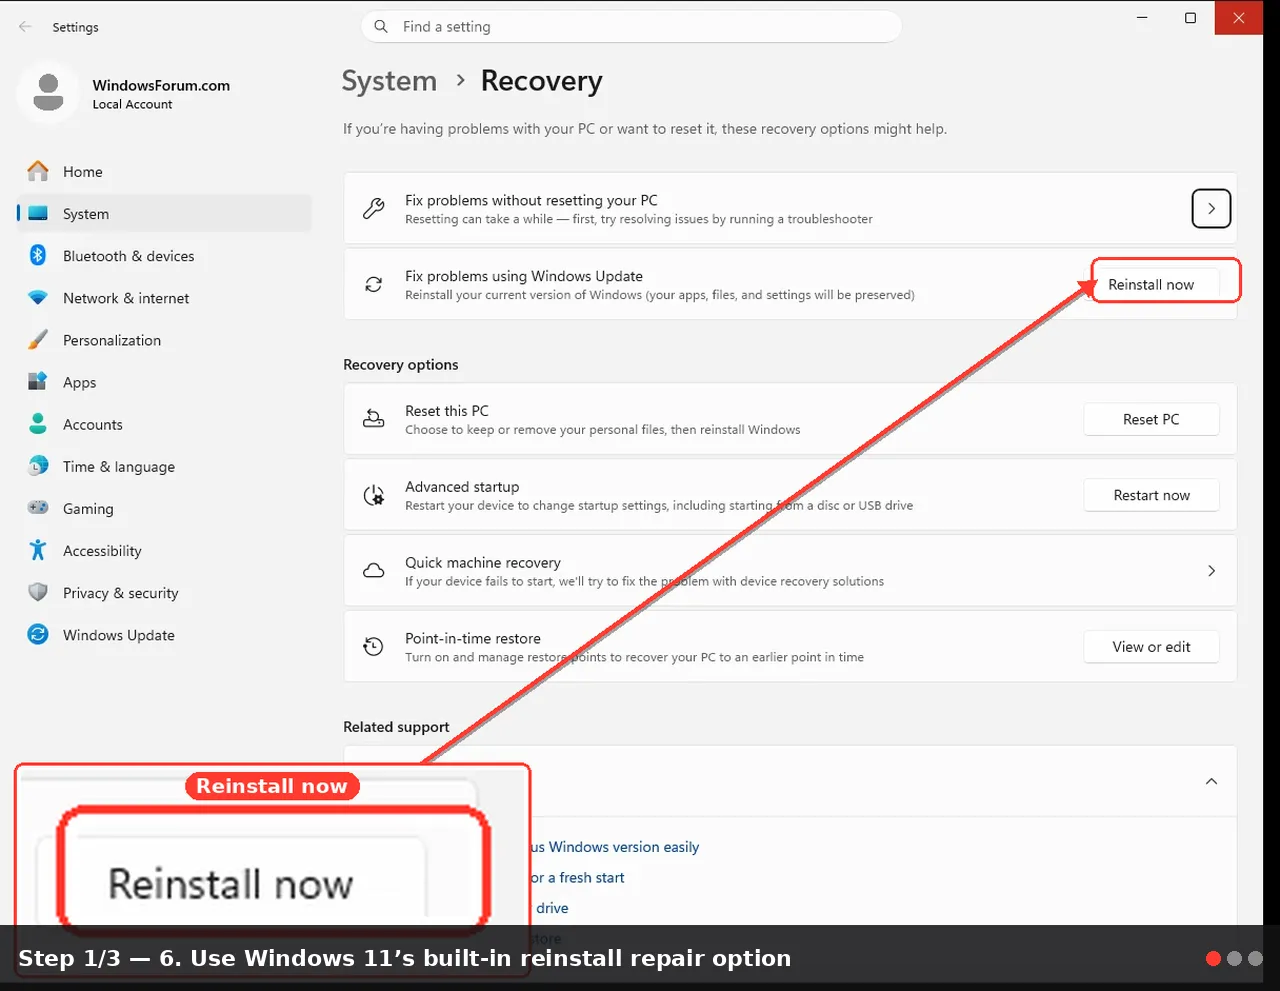Viewport: 1280px width, 991px height.
Task: Go to Windows Update in sidebar
Action: (164, 635)
